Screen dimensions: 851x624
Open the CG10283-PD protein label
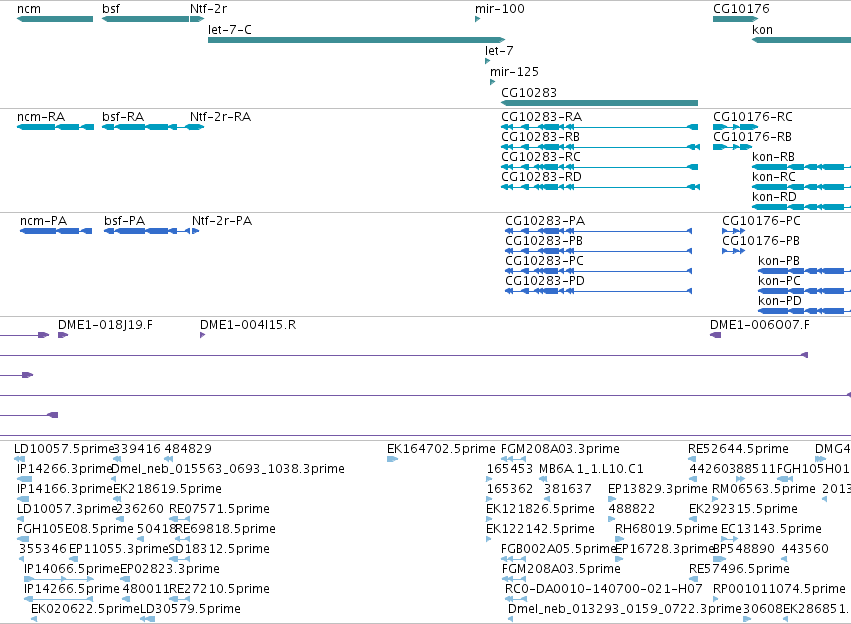pyautogui.click(x=545, y=281)
